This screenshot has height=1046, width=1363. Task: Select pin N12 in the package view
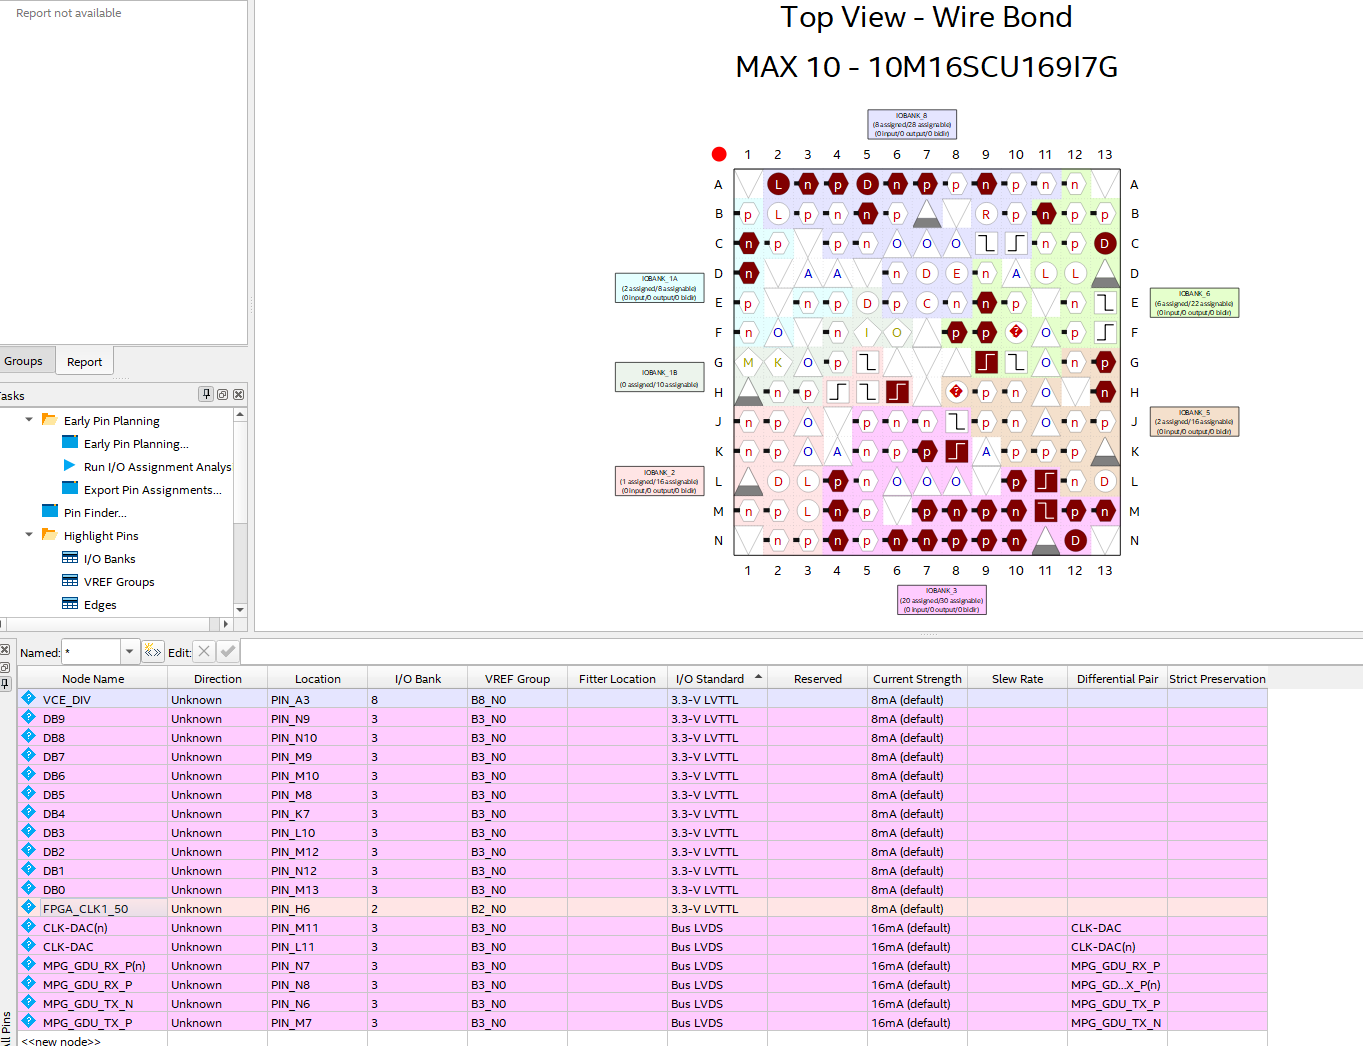pos(1075,541)
